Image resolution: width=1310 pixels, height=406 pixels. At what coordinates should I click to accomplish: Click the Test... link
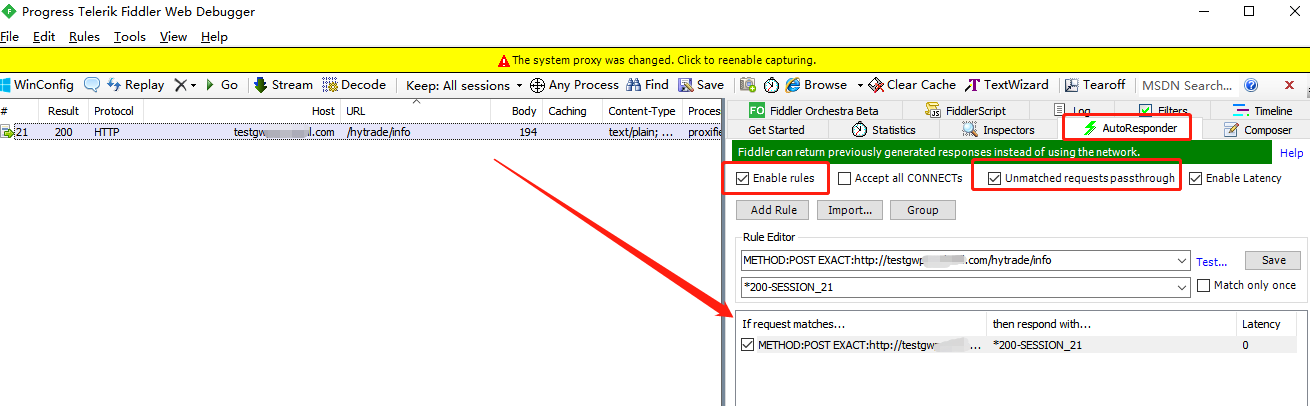(x=1211, y=262)
